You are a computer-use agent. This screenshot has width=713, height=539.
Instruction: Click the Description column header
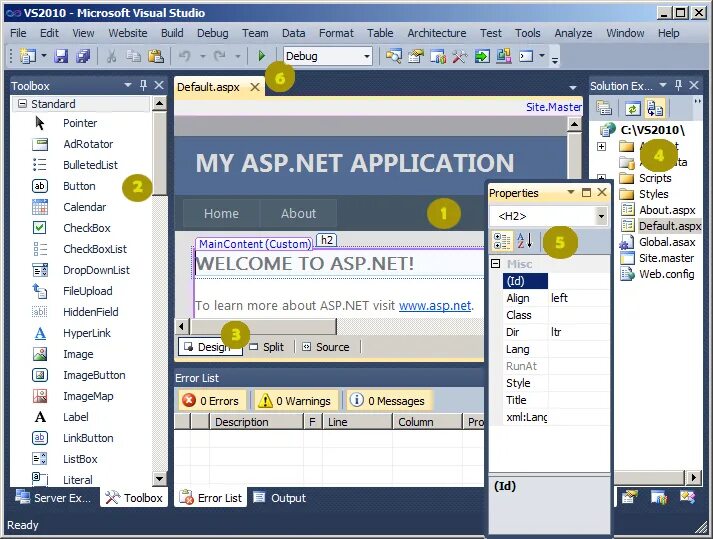tap(256, 422)
